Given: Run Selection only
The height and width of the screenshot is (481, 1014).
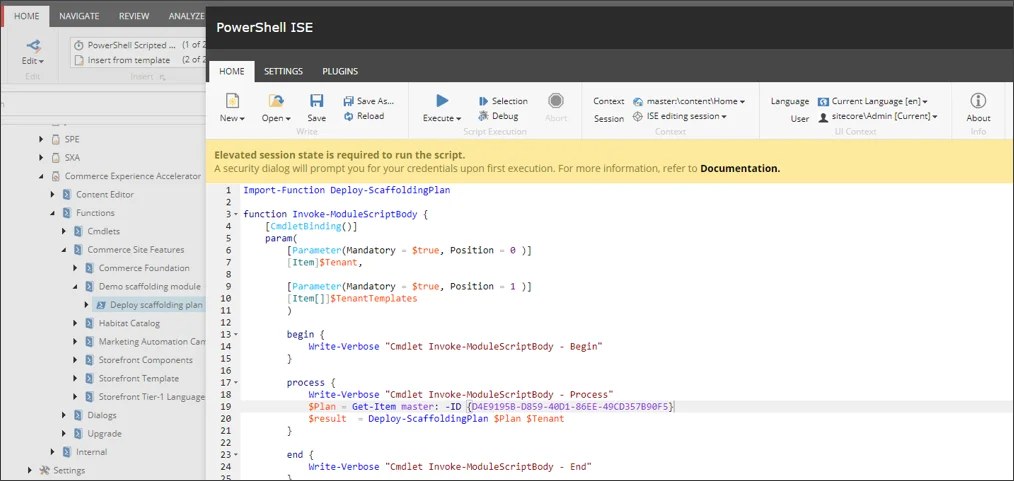Looking at the screenshot, I should (503, 101).
